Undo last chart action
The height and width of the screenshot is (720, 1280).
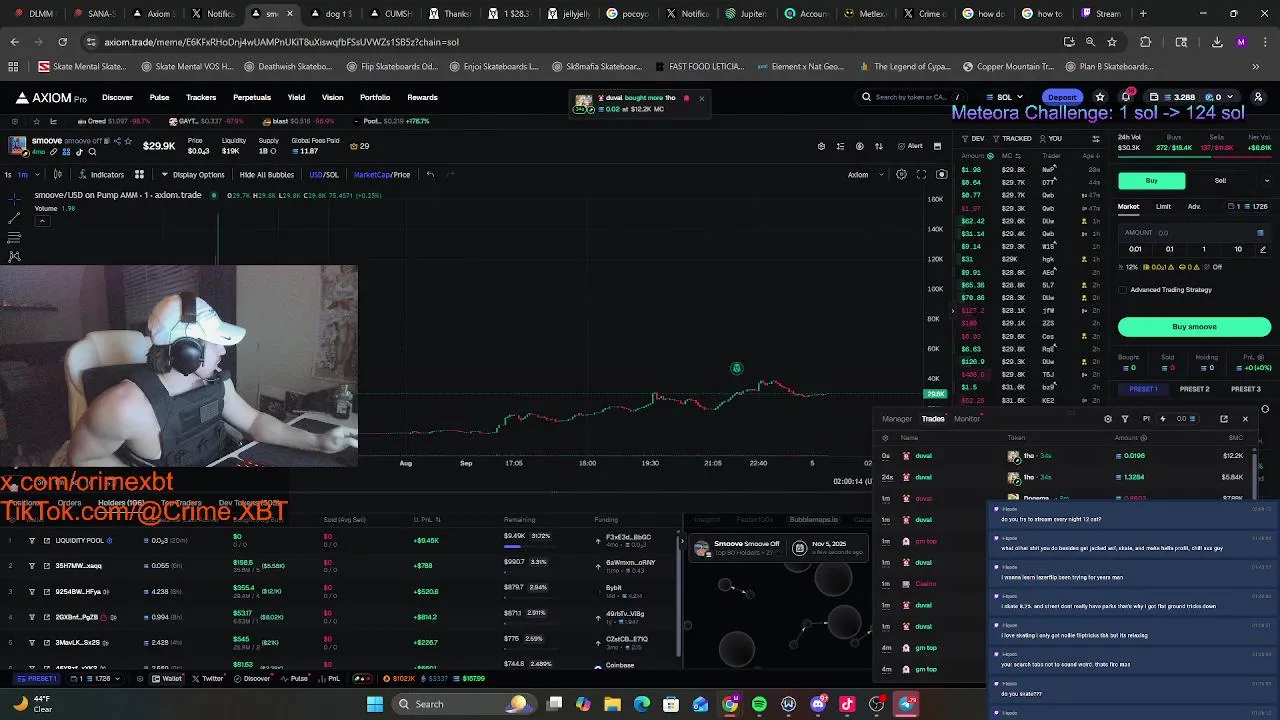pos(430,175)
